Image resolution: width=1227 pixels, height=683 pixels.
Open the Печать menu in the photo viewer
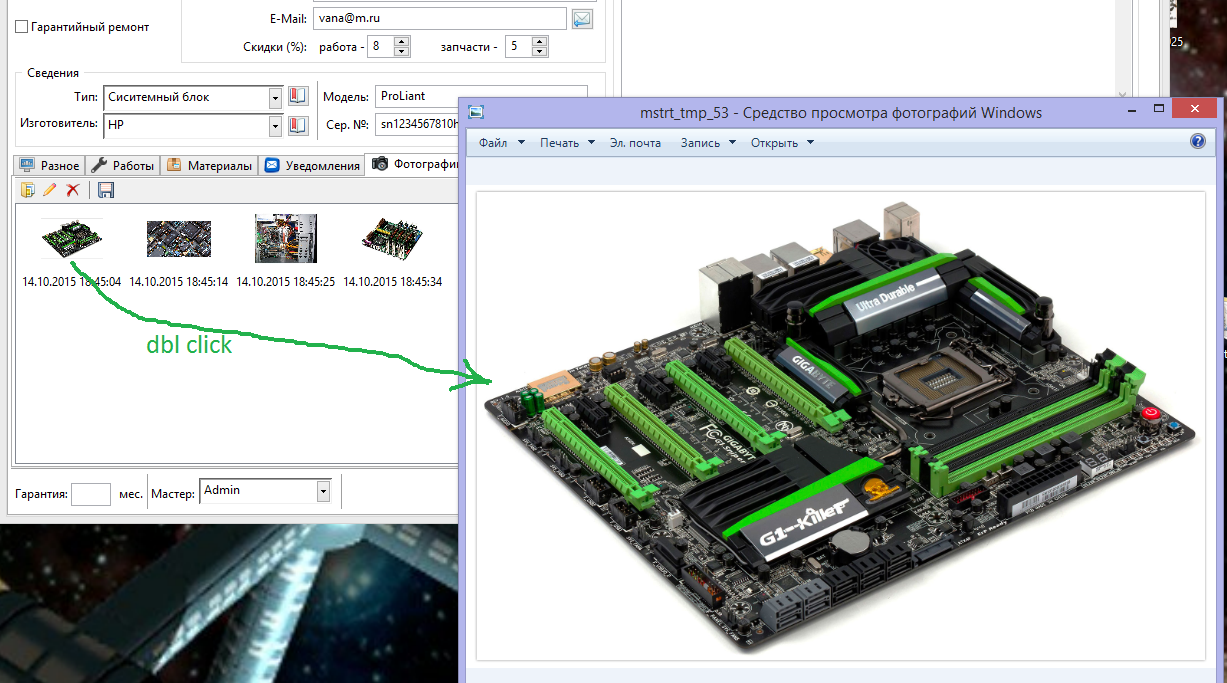point(567,143)
